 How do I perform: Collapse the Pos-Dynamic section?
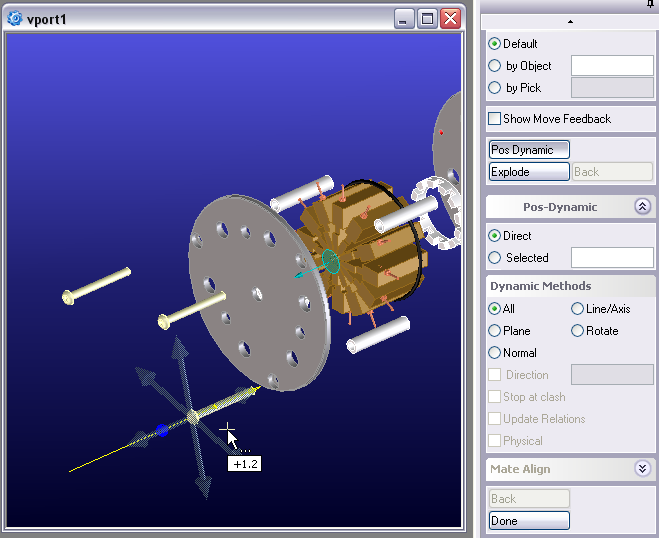click(x=642, y=207)
